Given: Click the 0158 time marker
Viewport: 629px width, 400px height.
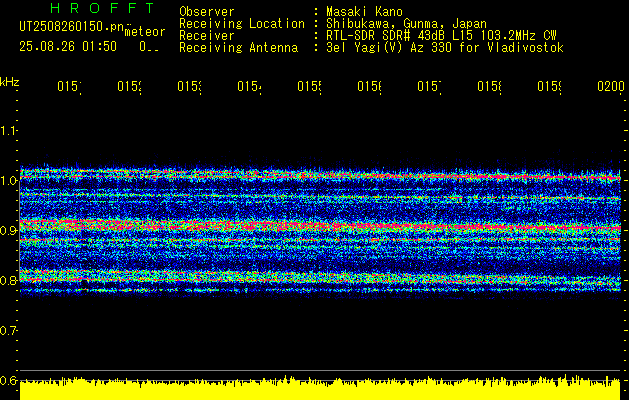Looking at the screenshot, I should (489, 86).
